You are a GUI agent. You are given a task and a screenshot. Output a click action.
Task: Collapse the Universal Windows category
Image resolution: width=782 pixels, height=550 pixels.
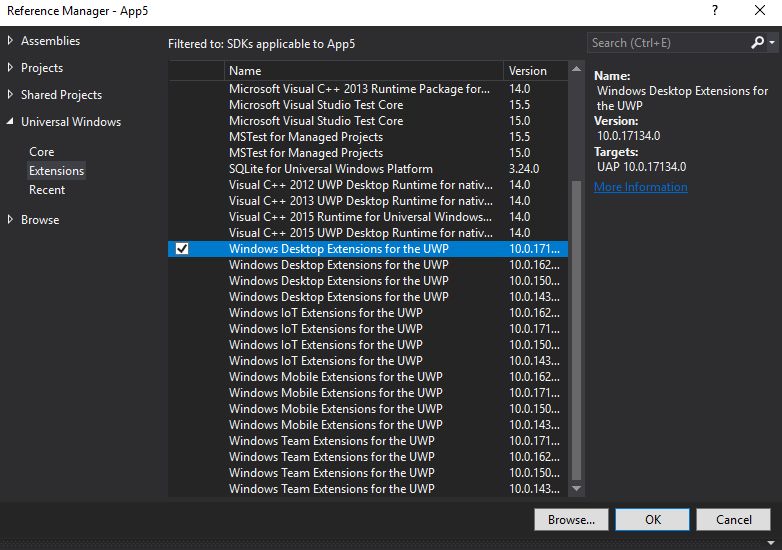coord(10,121)
